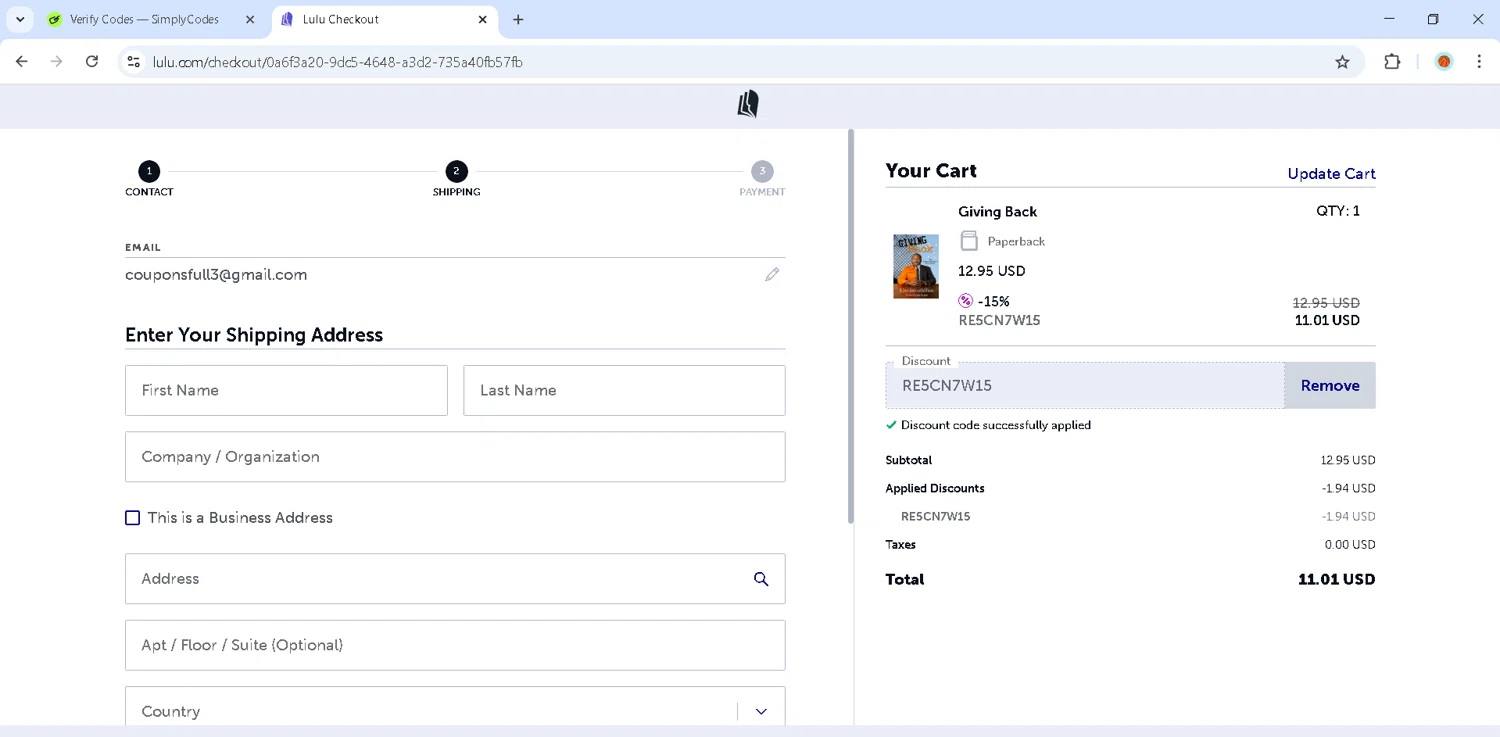Click the Update Cart link
Image resolution: width=1500 pixels, height=737 pixels.
[x=1331, y=174]
